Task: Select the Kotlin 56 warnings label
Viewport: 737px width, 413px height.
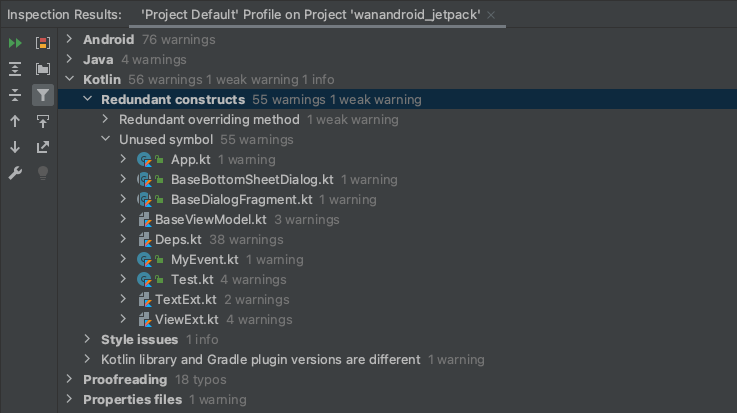Action: (x=209, y=79)
